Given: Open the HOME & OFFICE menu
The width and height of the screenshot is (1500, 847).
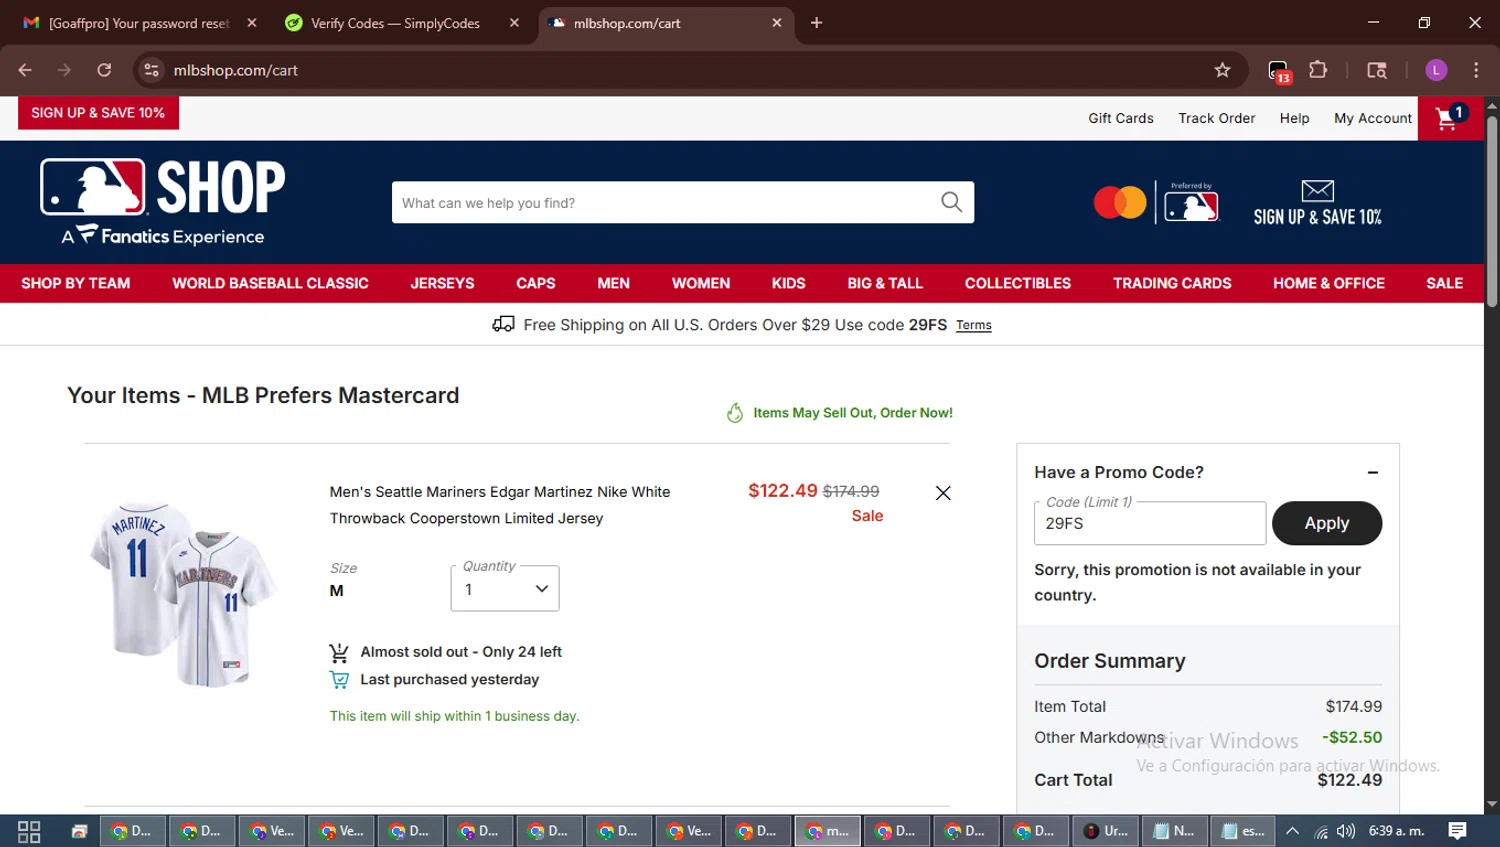Looking at the screenshot, I should pos(1329,283).
